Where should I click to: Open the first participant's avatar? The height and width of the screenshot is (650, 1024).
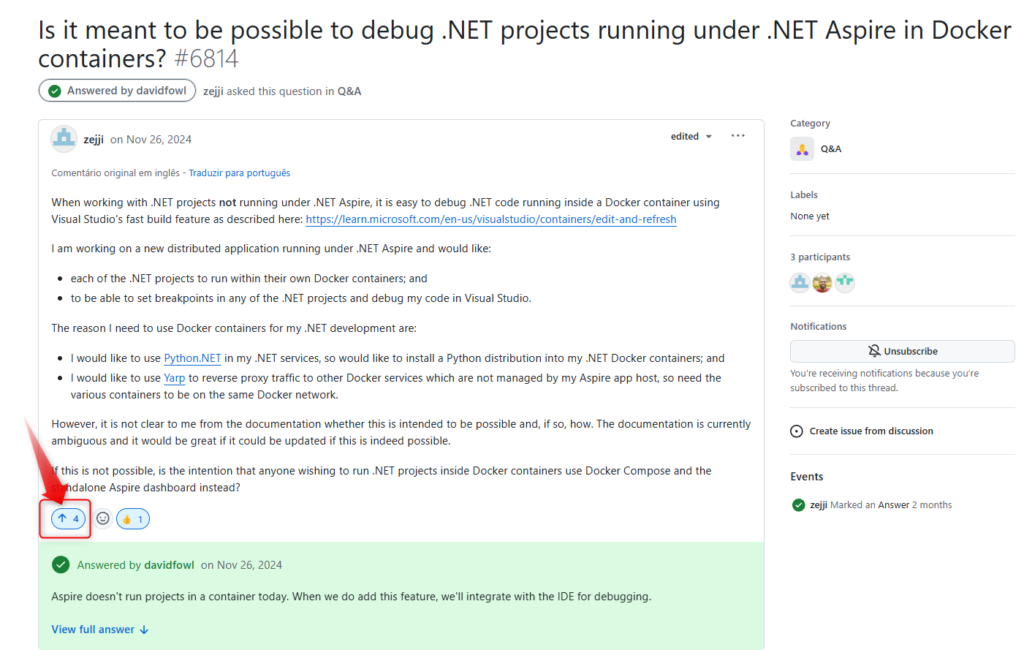(800, 282)
